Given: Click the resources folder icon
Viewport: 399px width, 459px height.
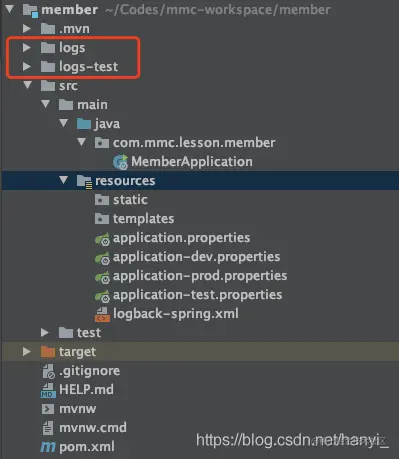Looking at the screenshot, I should tap(84, 181).
